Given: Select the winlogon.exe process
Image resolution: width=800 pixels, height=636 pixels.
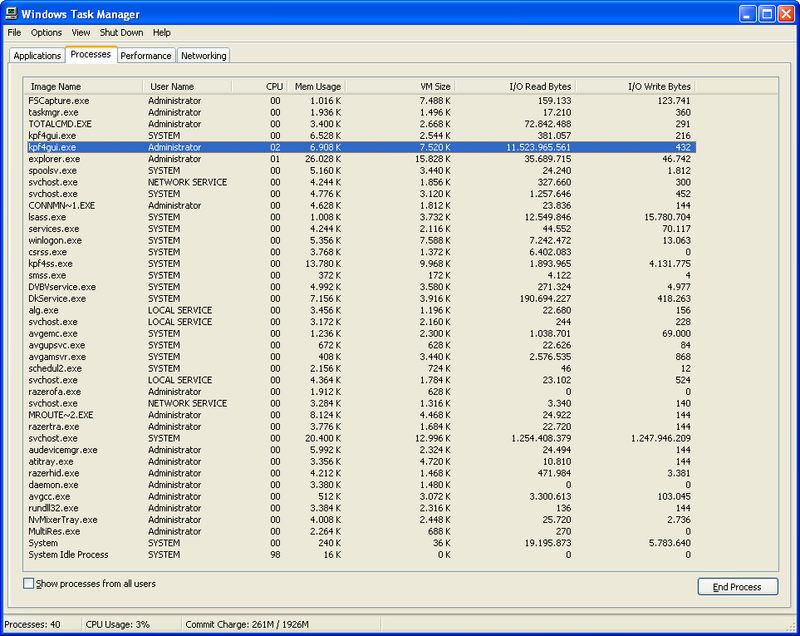Looking at the screenshot, I should point(361,241).
